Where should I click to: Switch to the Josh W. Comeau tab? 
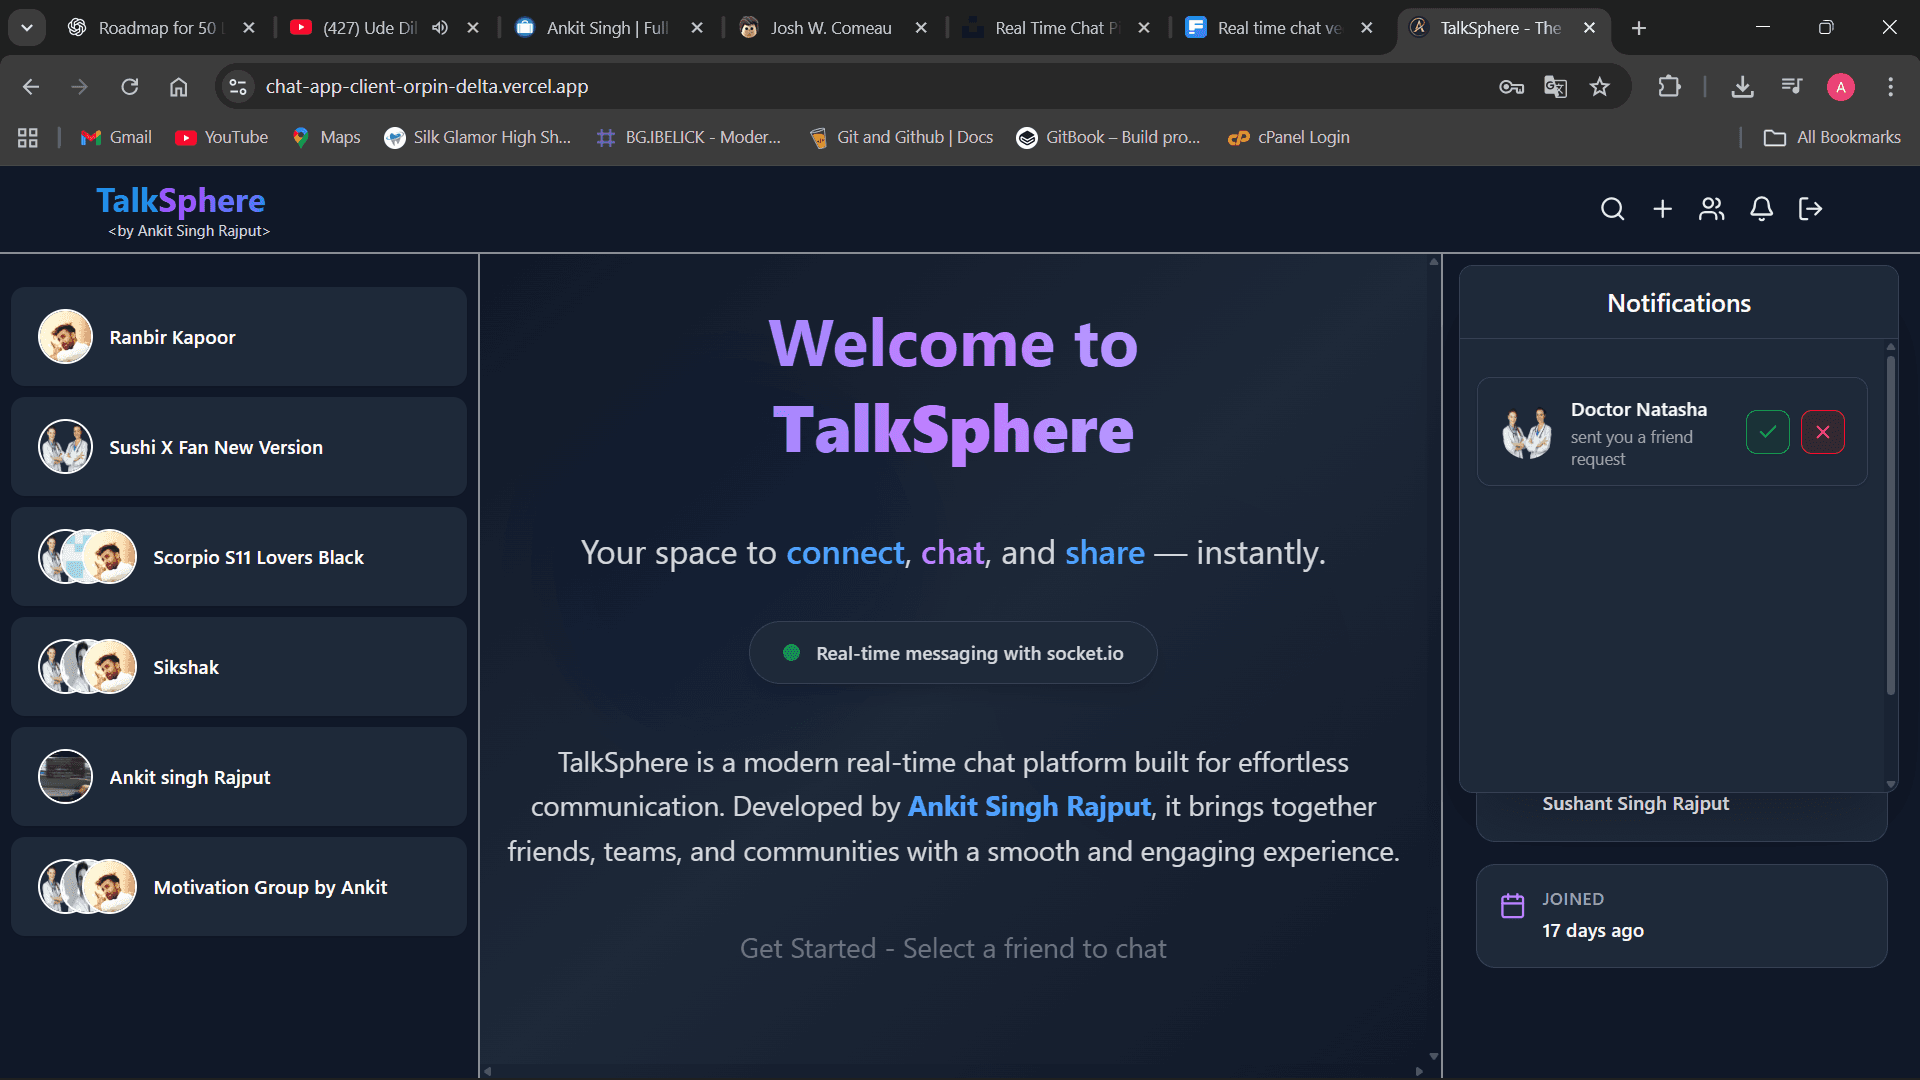(x=830, y=28)
